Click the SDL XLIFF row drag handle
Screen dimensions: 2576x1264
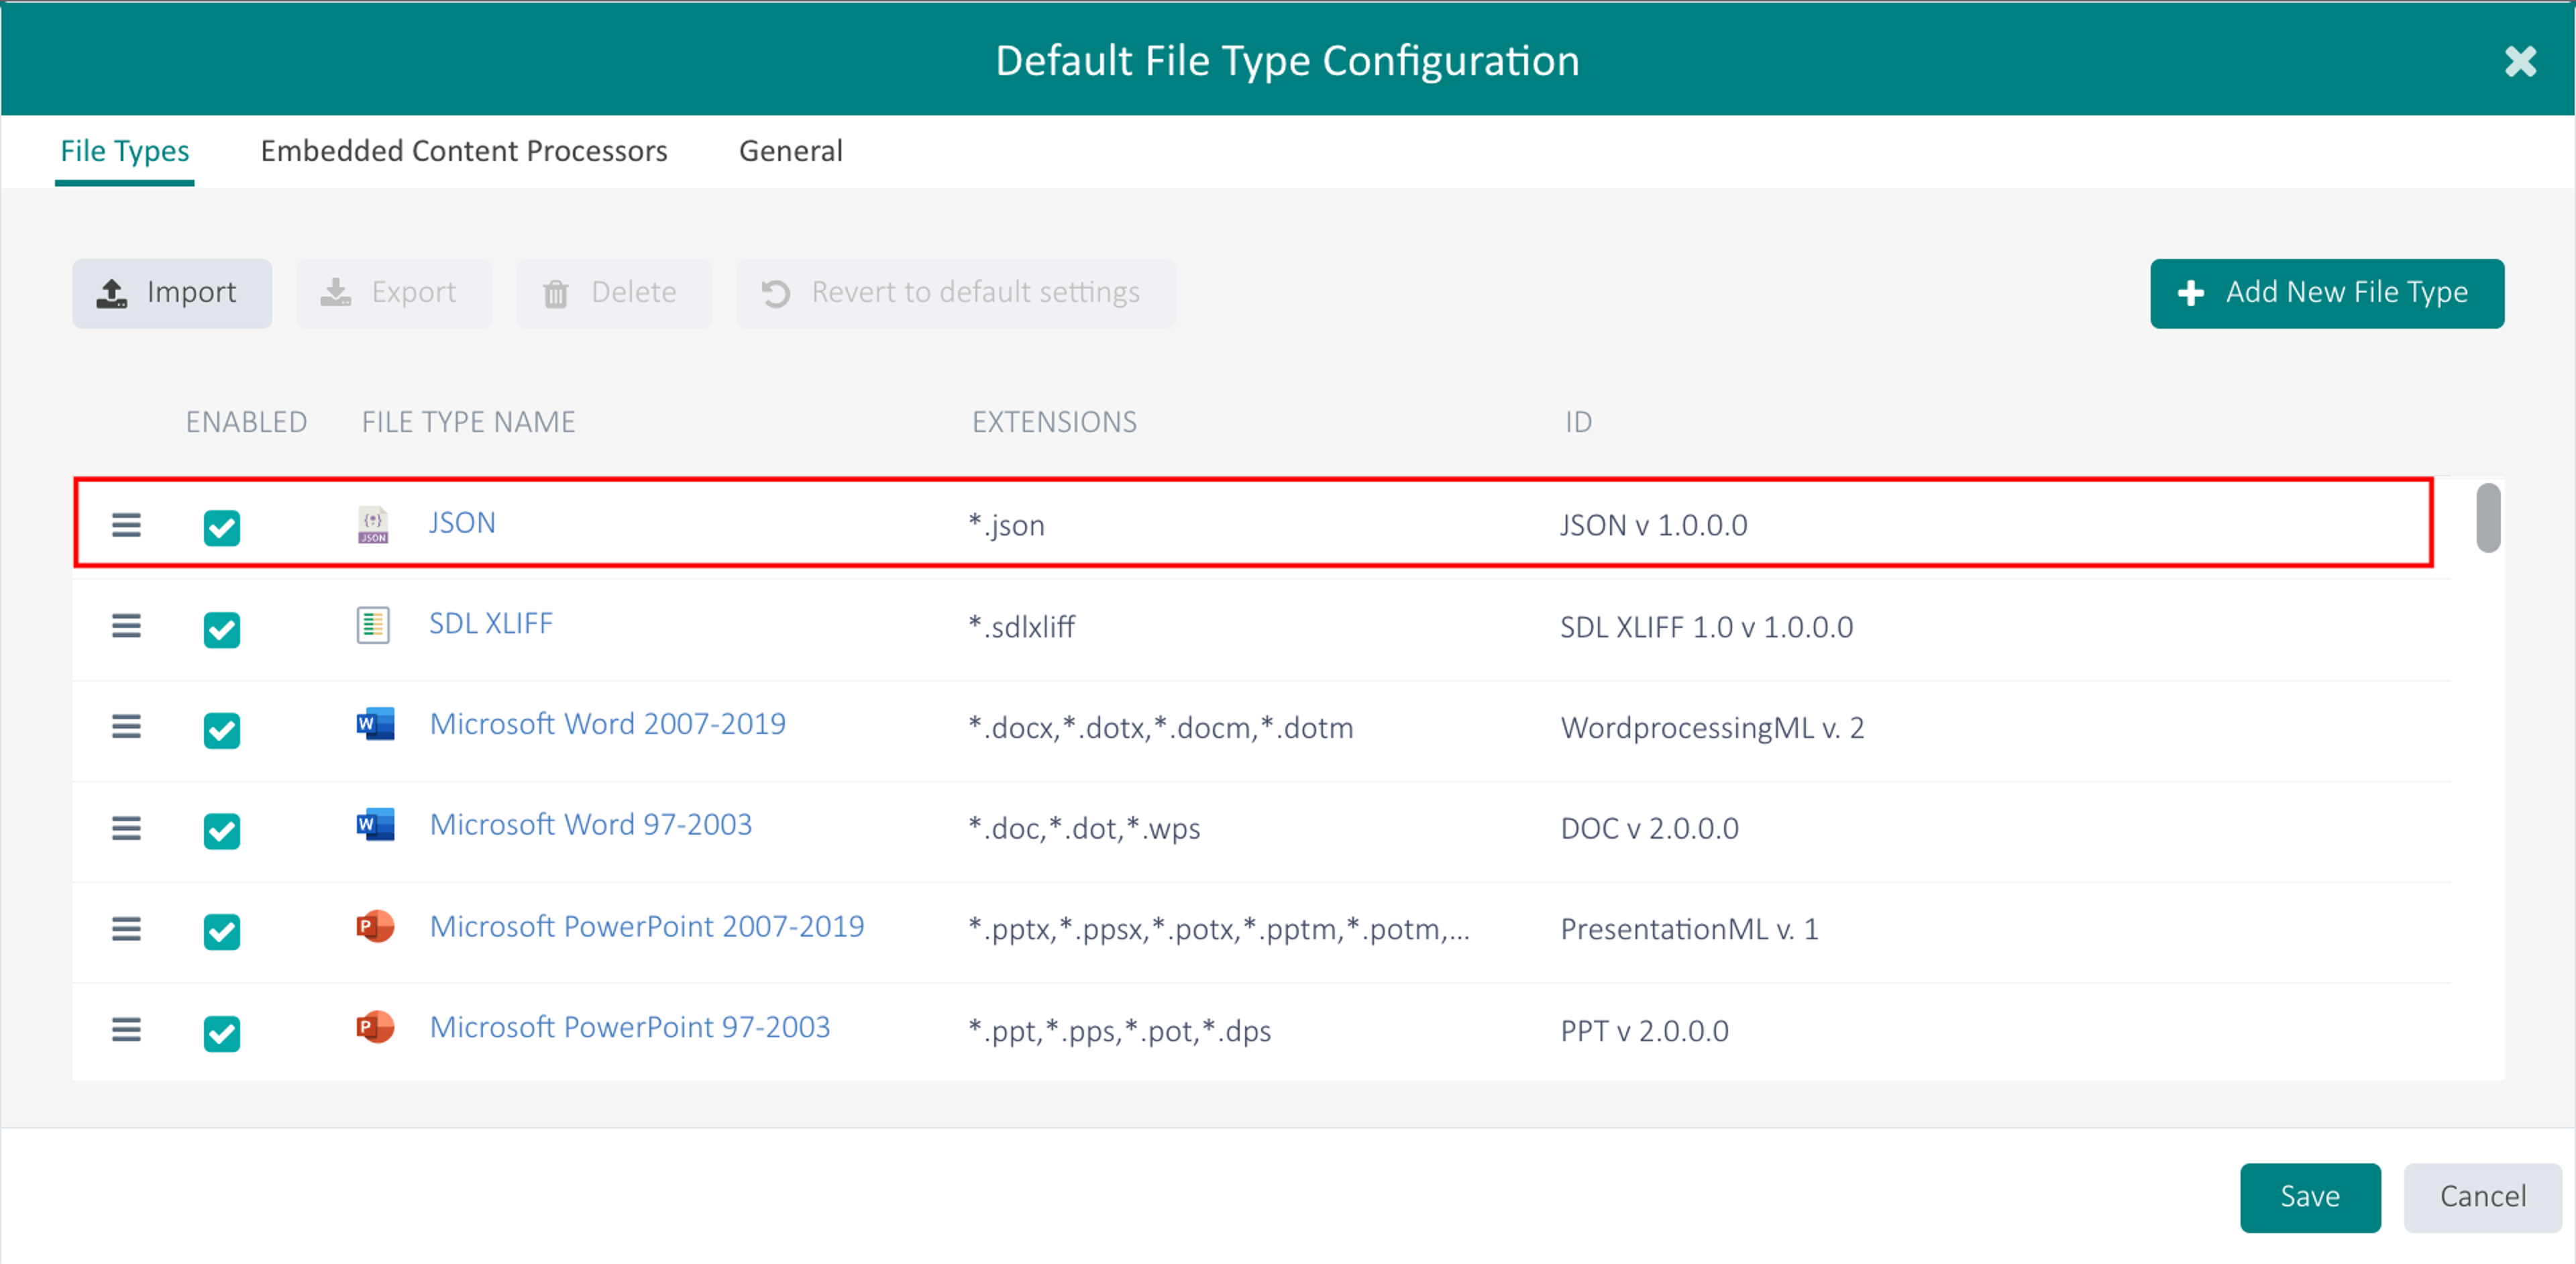126,626
